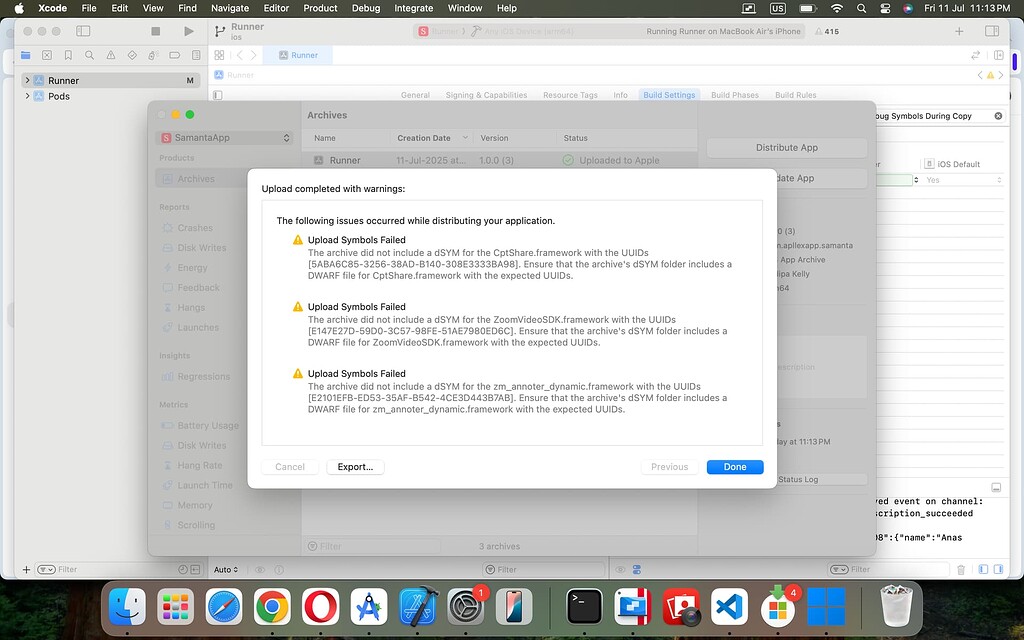Open the Source Control navigator icon

47,56
